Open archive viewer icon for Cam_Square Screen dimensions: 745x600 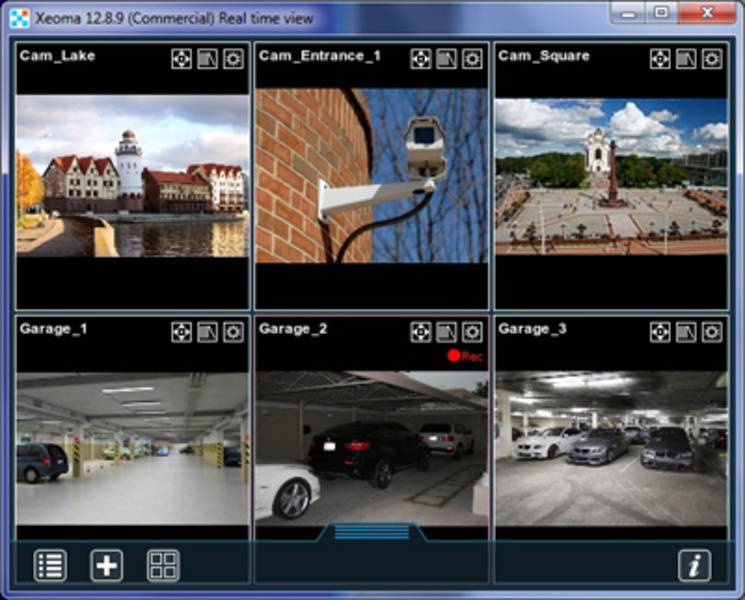click(x=686, y=59)
